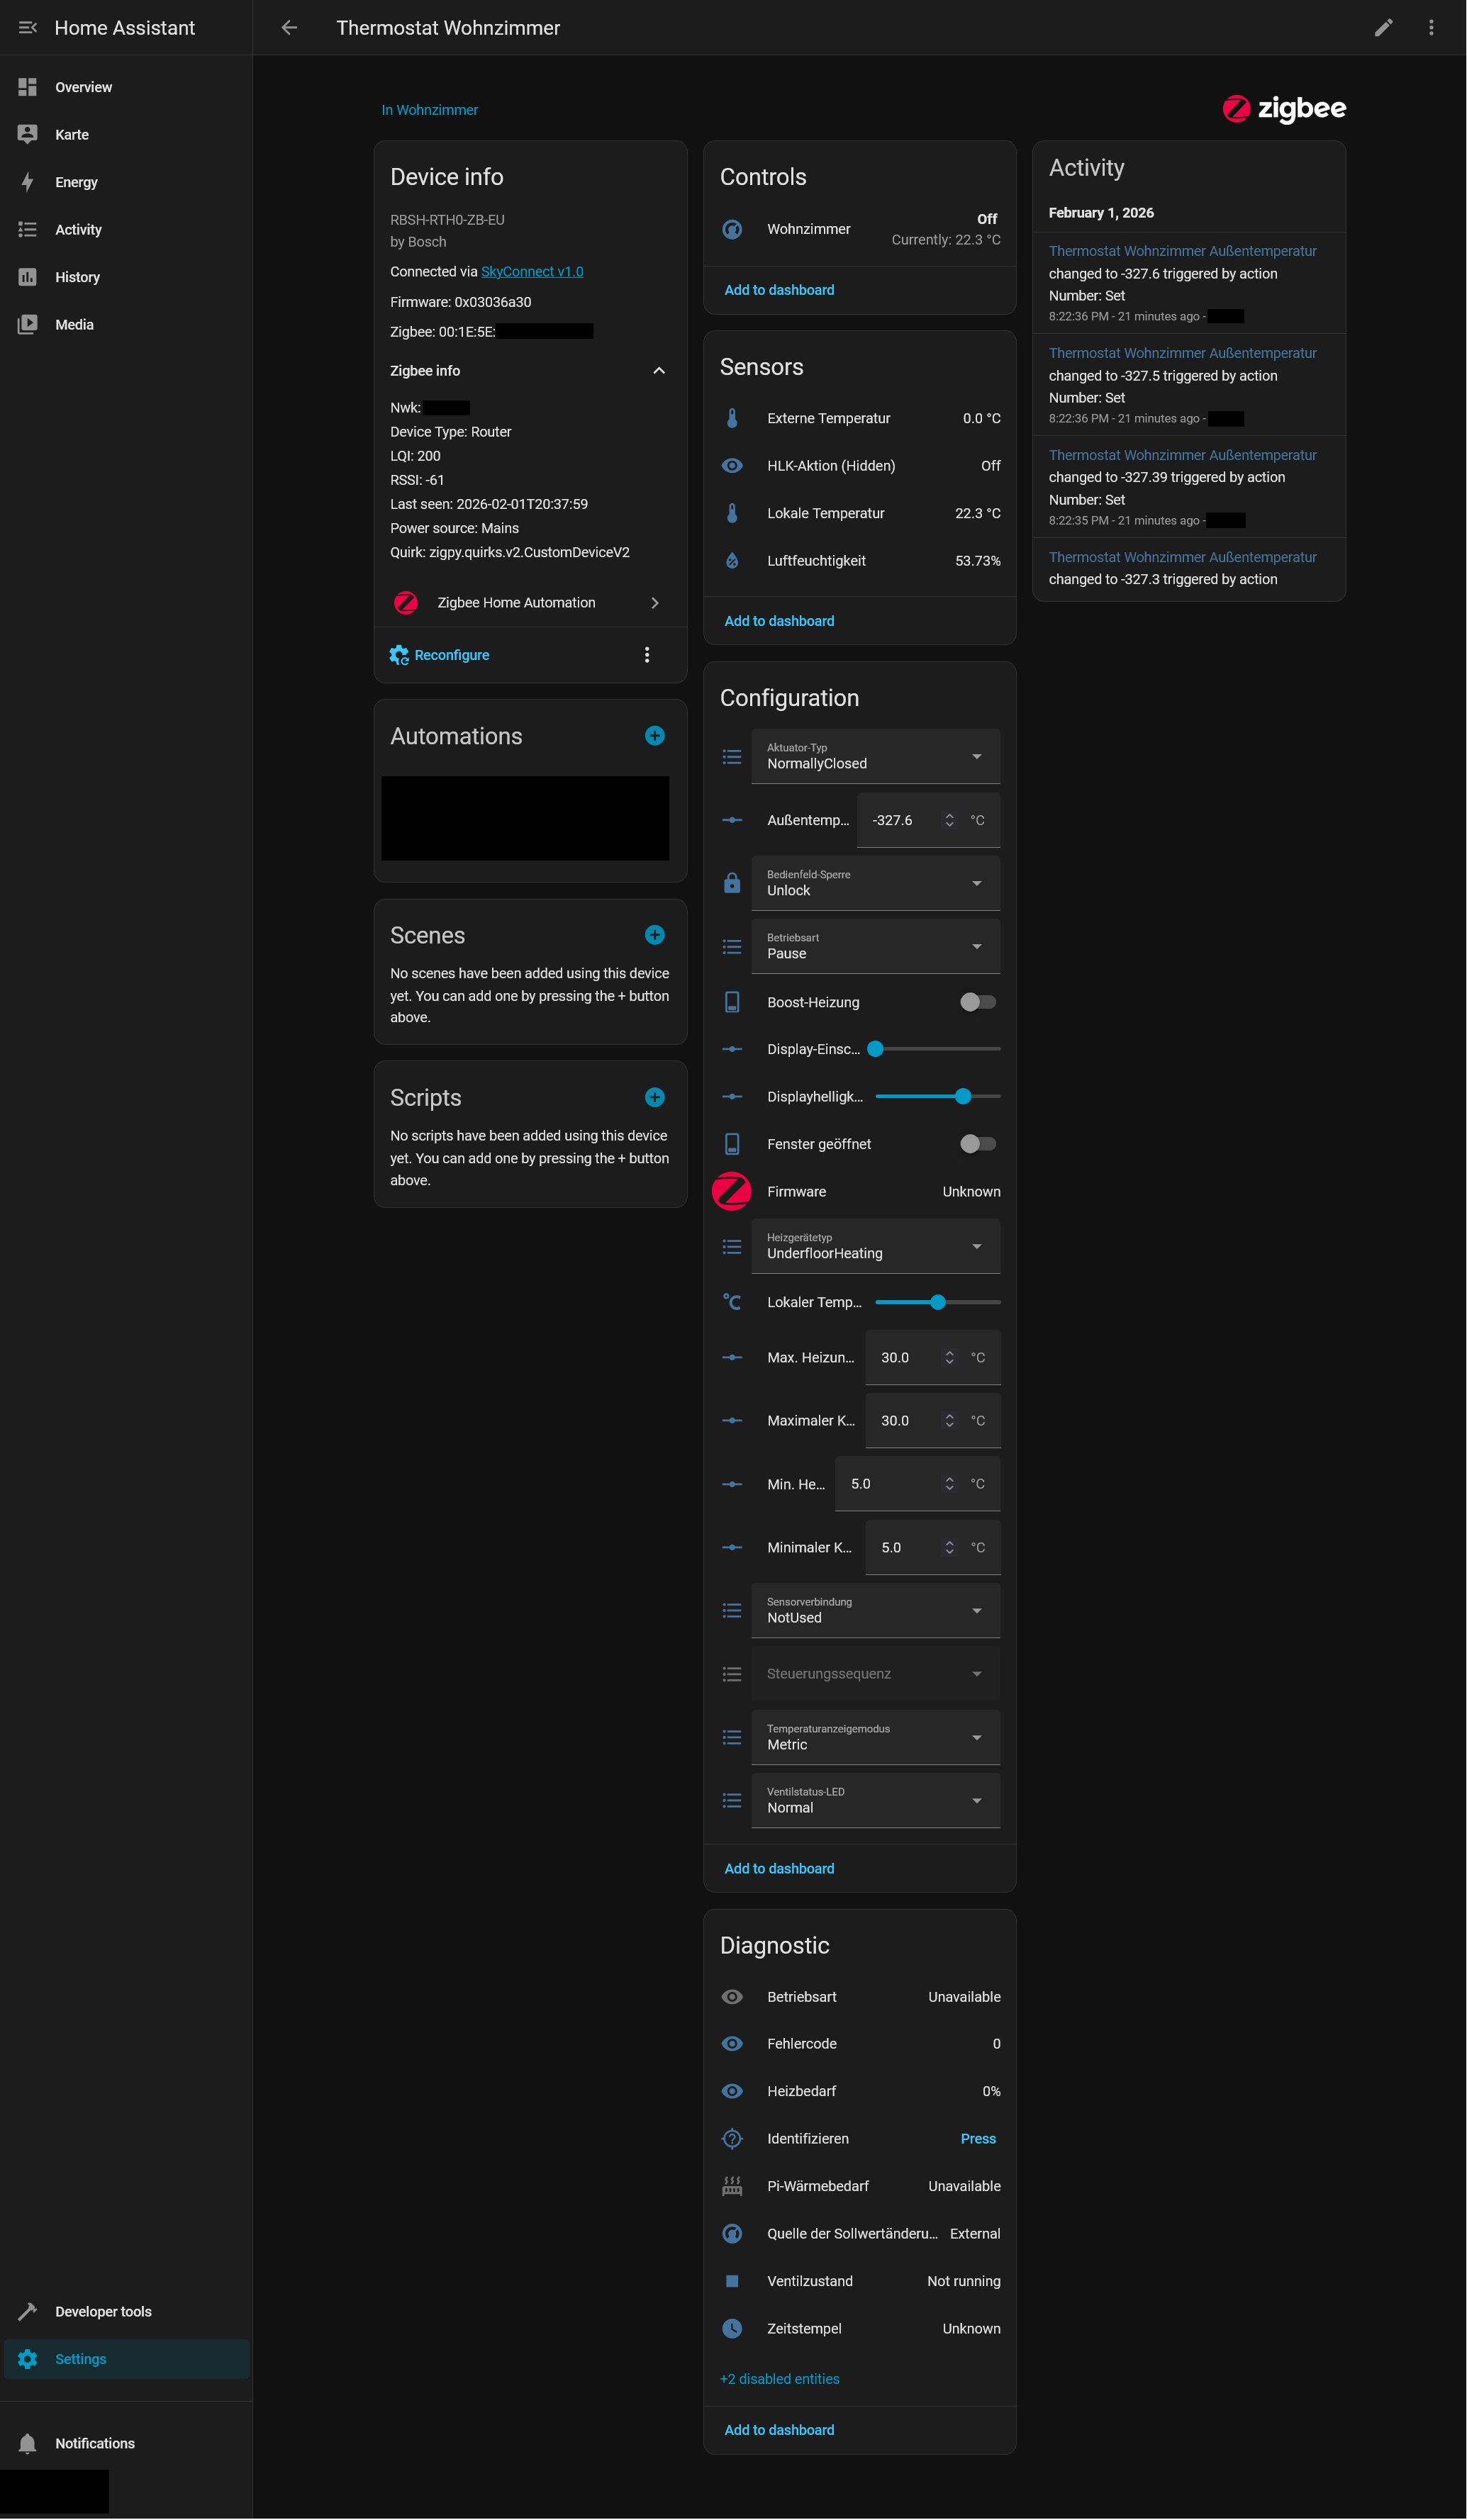Add a new scene with plus icon
Viewport: 1467px width, 2520px height.
(655, 935)
